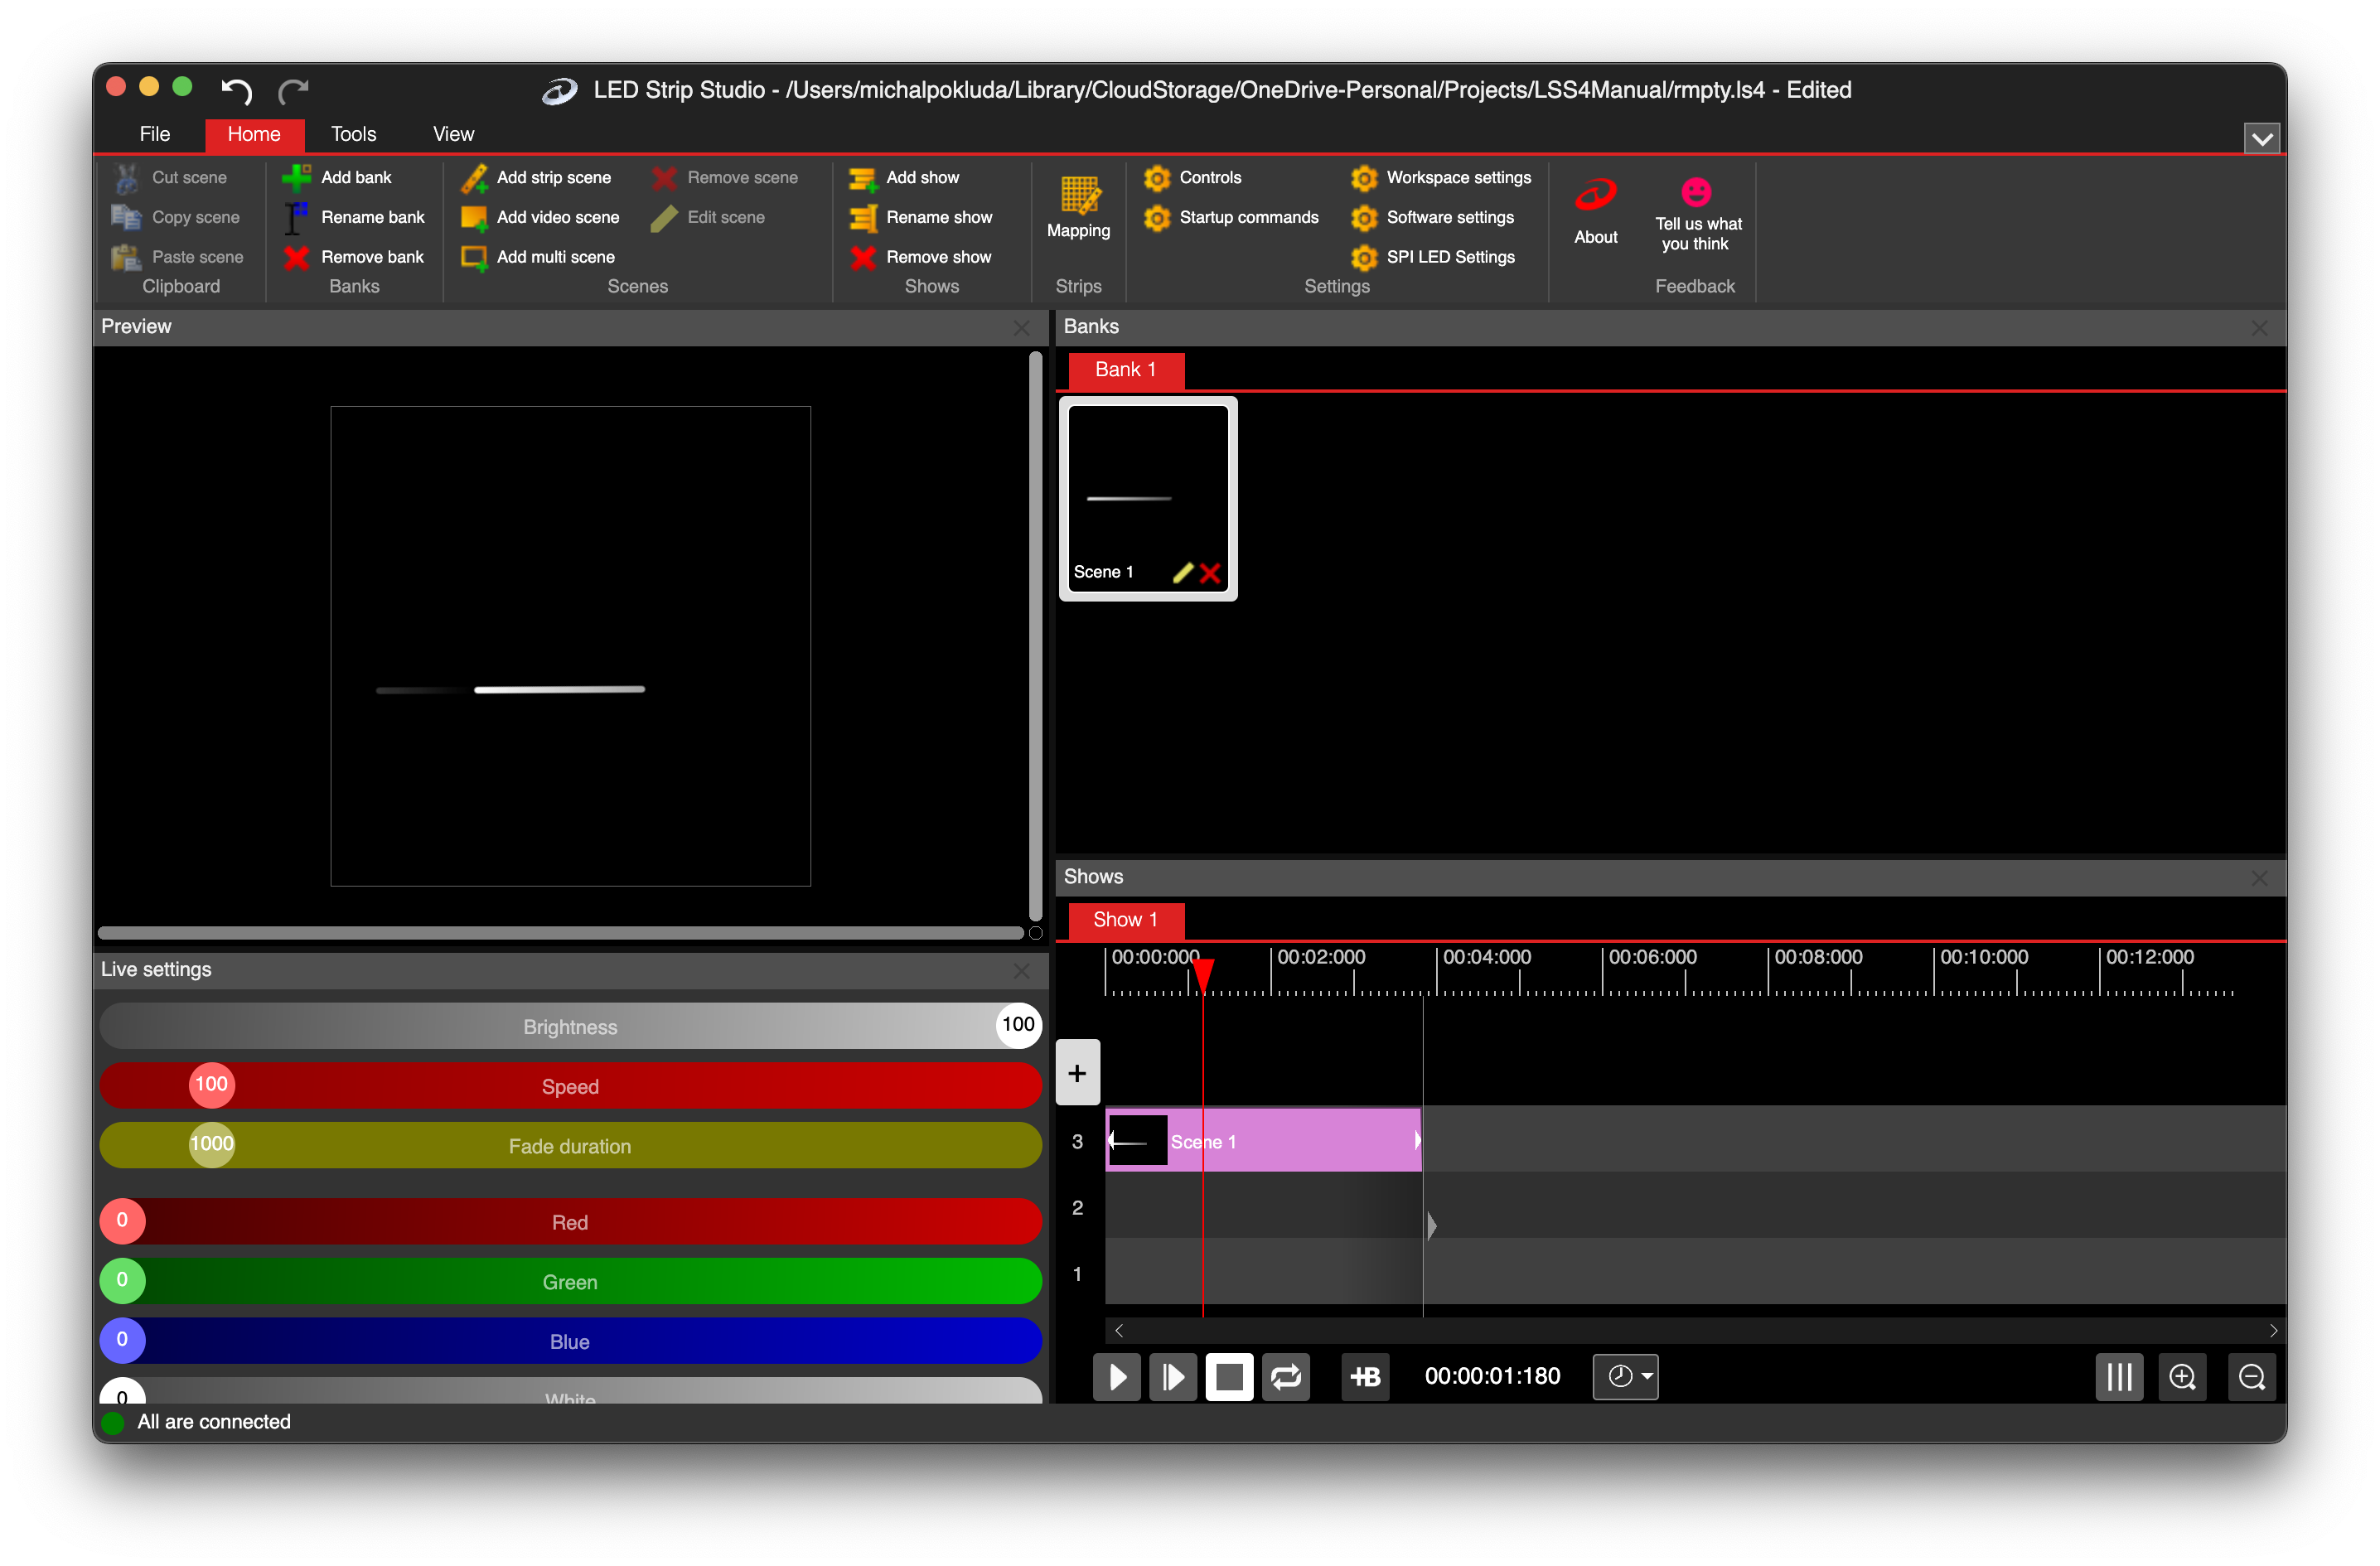Image resolution: width=2380 pixels, height=1566 pixels.
Task: Add a track with plus button
Action: [x=1077, y=1072]
